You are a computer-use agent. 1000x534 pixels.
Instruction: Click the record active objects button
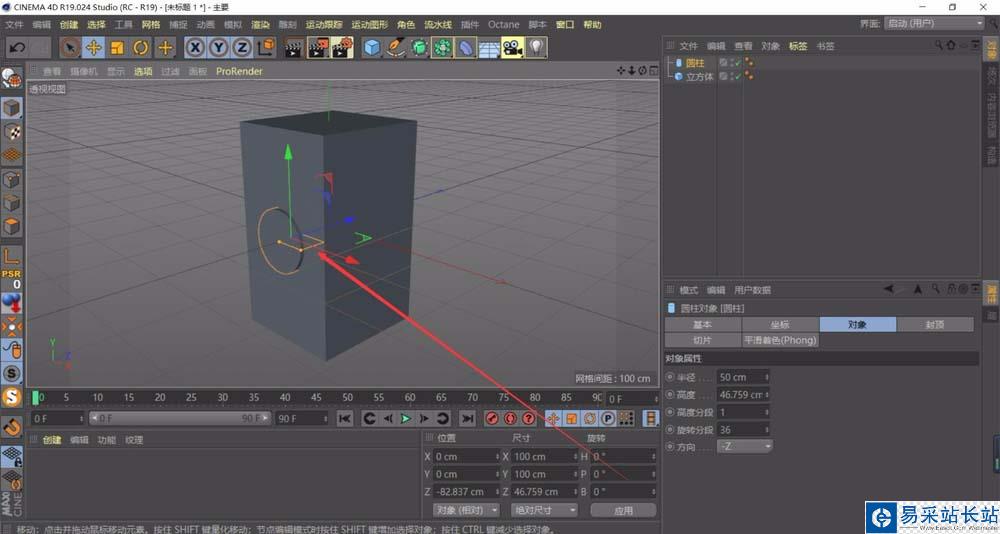click(x=492, y=419)
